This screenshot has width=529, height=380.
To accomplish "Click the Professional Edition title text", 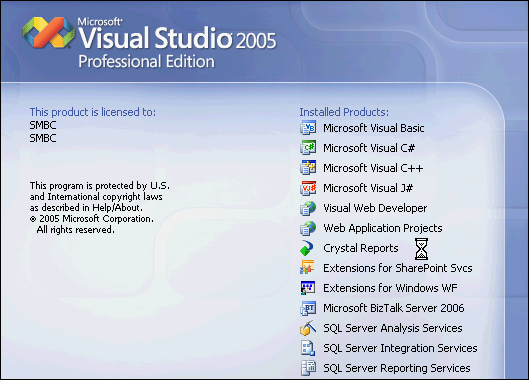I will tap(146, 62).
